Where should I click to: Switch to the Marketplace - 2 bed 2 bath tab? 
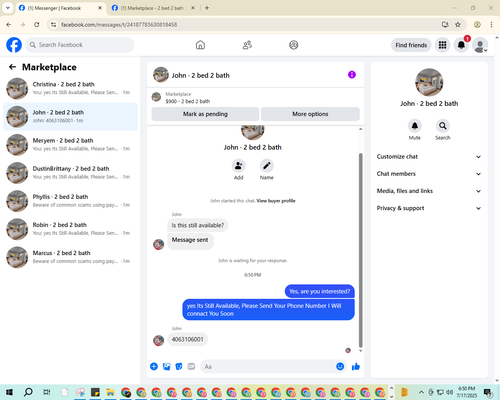(153, 8)
